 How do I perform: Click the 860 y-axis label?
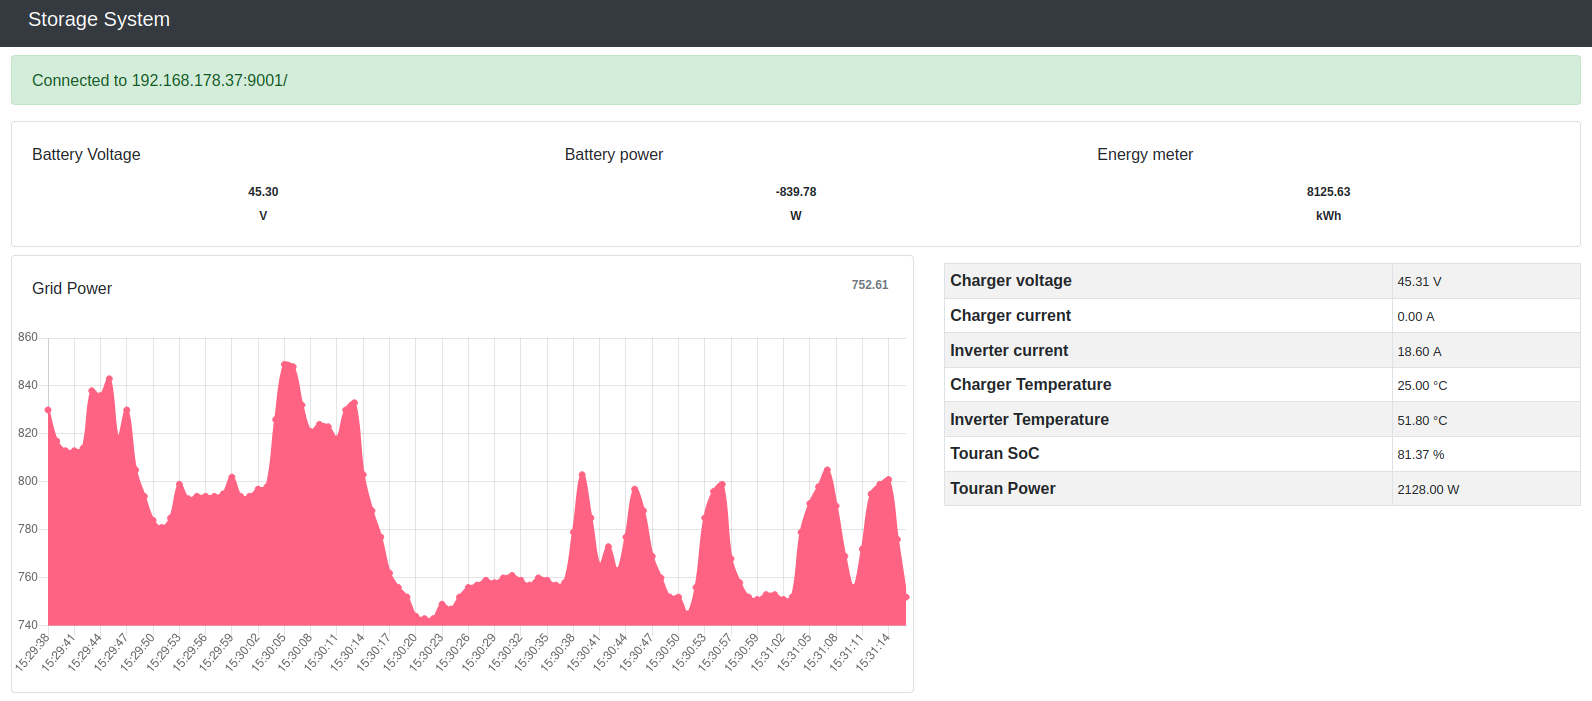[28, 337]
